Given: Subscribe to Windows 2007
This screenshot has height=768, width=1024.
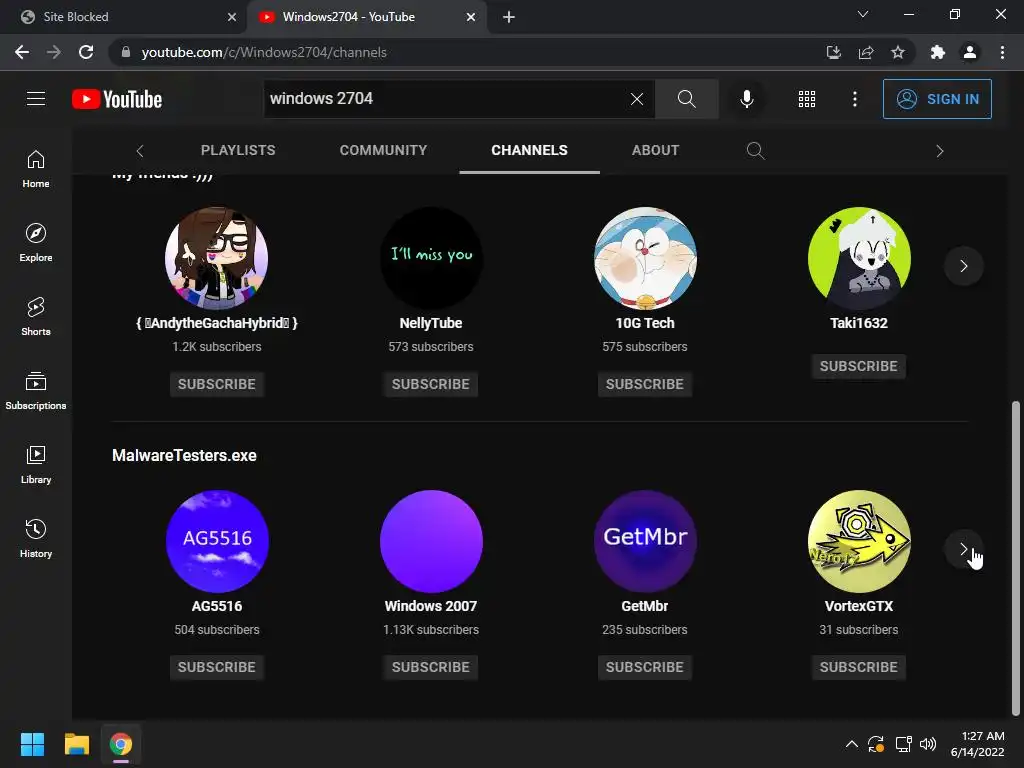Looking at the screenshot, I should 431,667.
